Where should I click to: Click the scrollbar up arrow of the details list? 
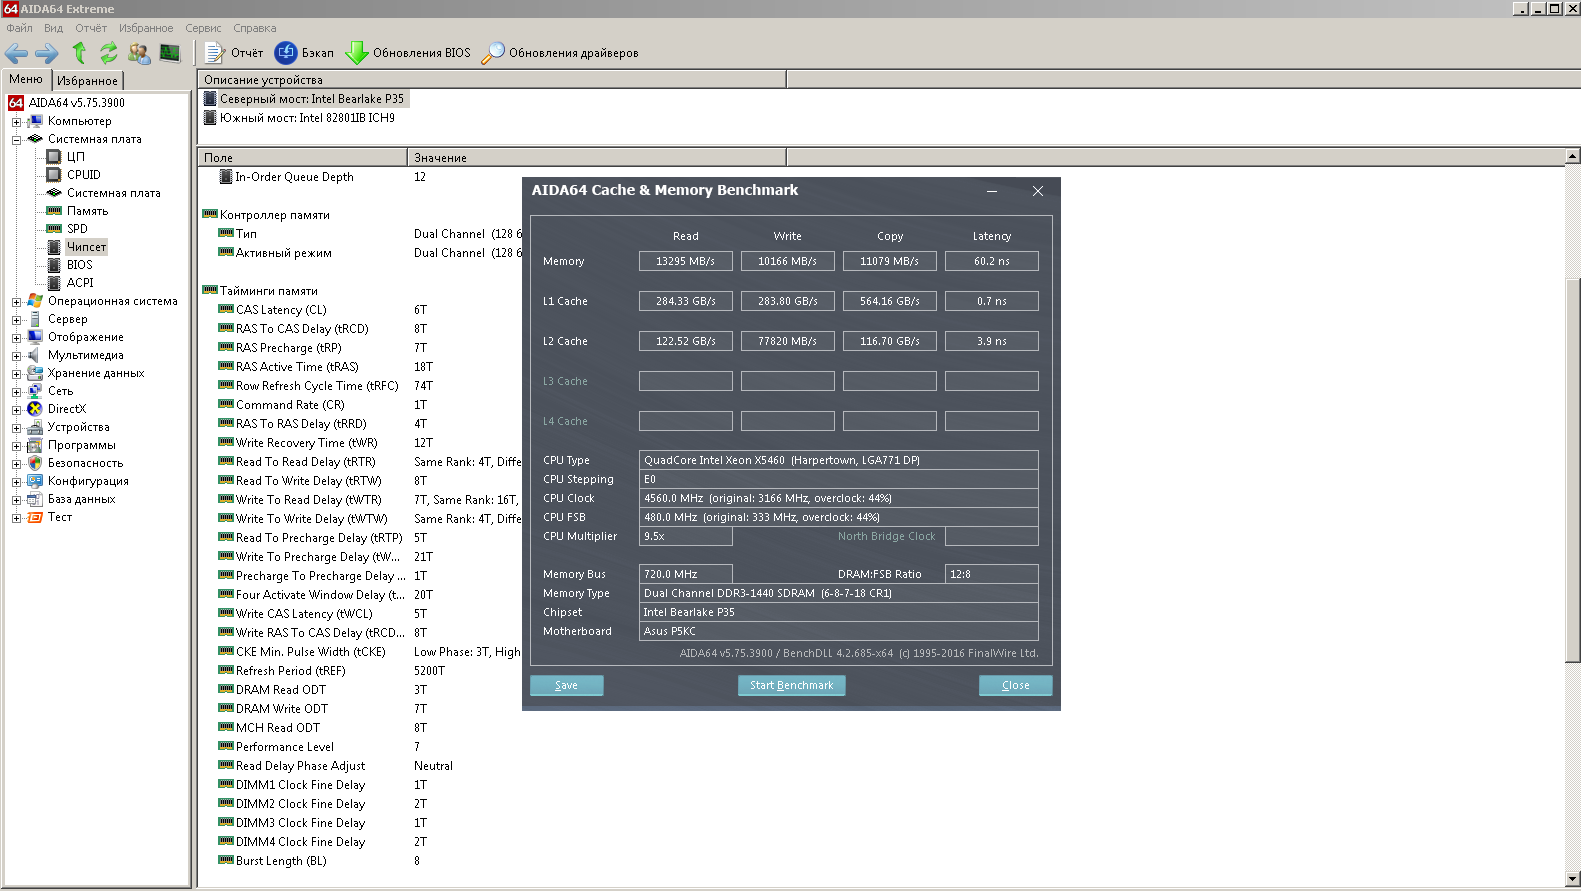pyautogui.click(x=1573, y=156)
